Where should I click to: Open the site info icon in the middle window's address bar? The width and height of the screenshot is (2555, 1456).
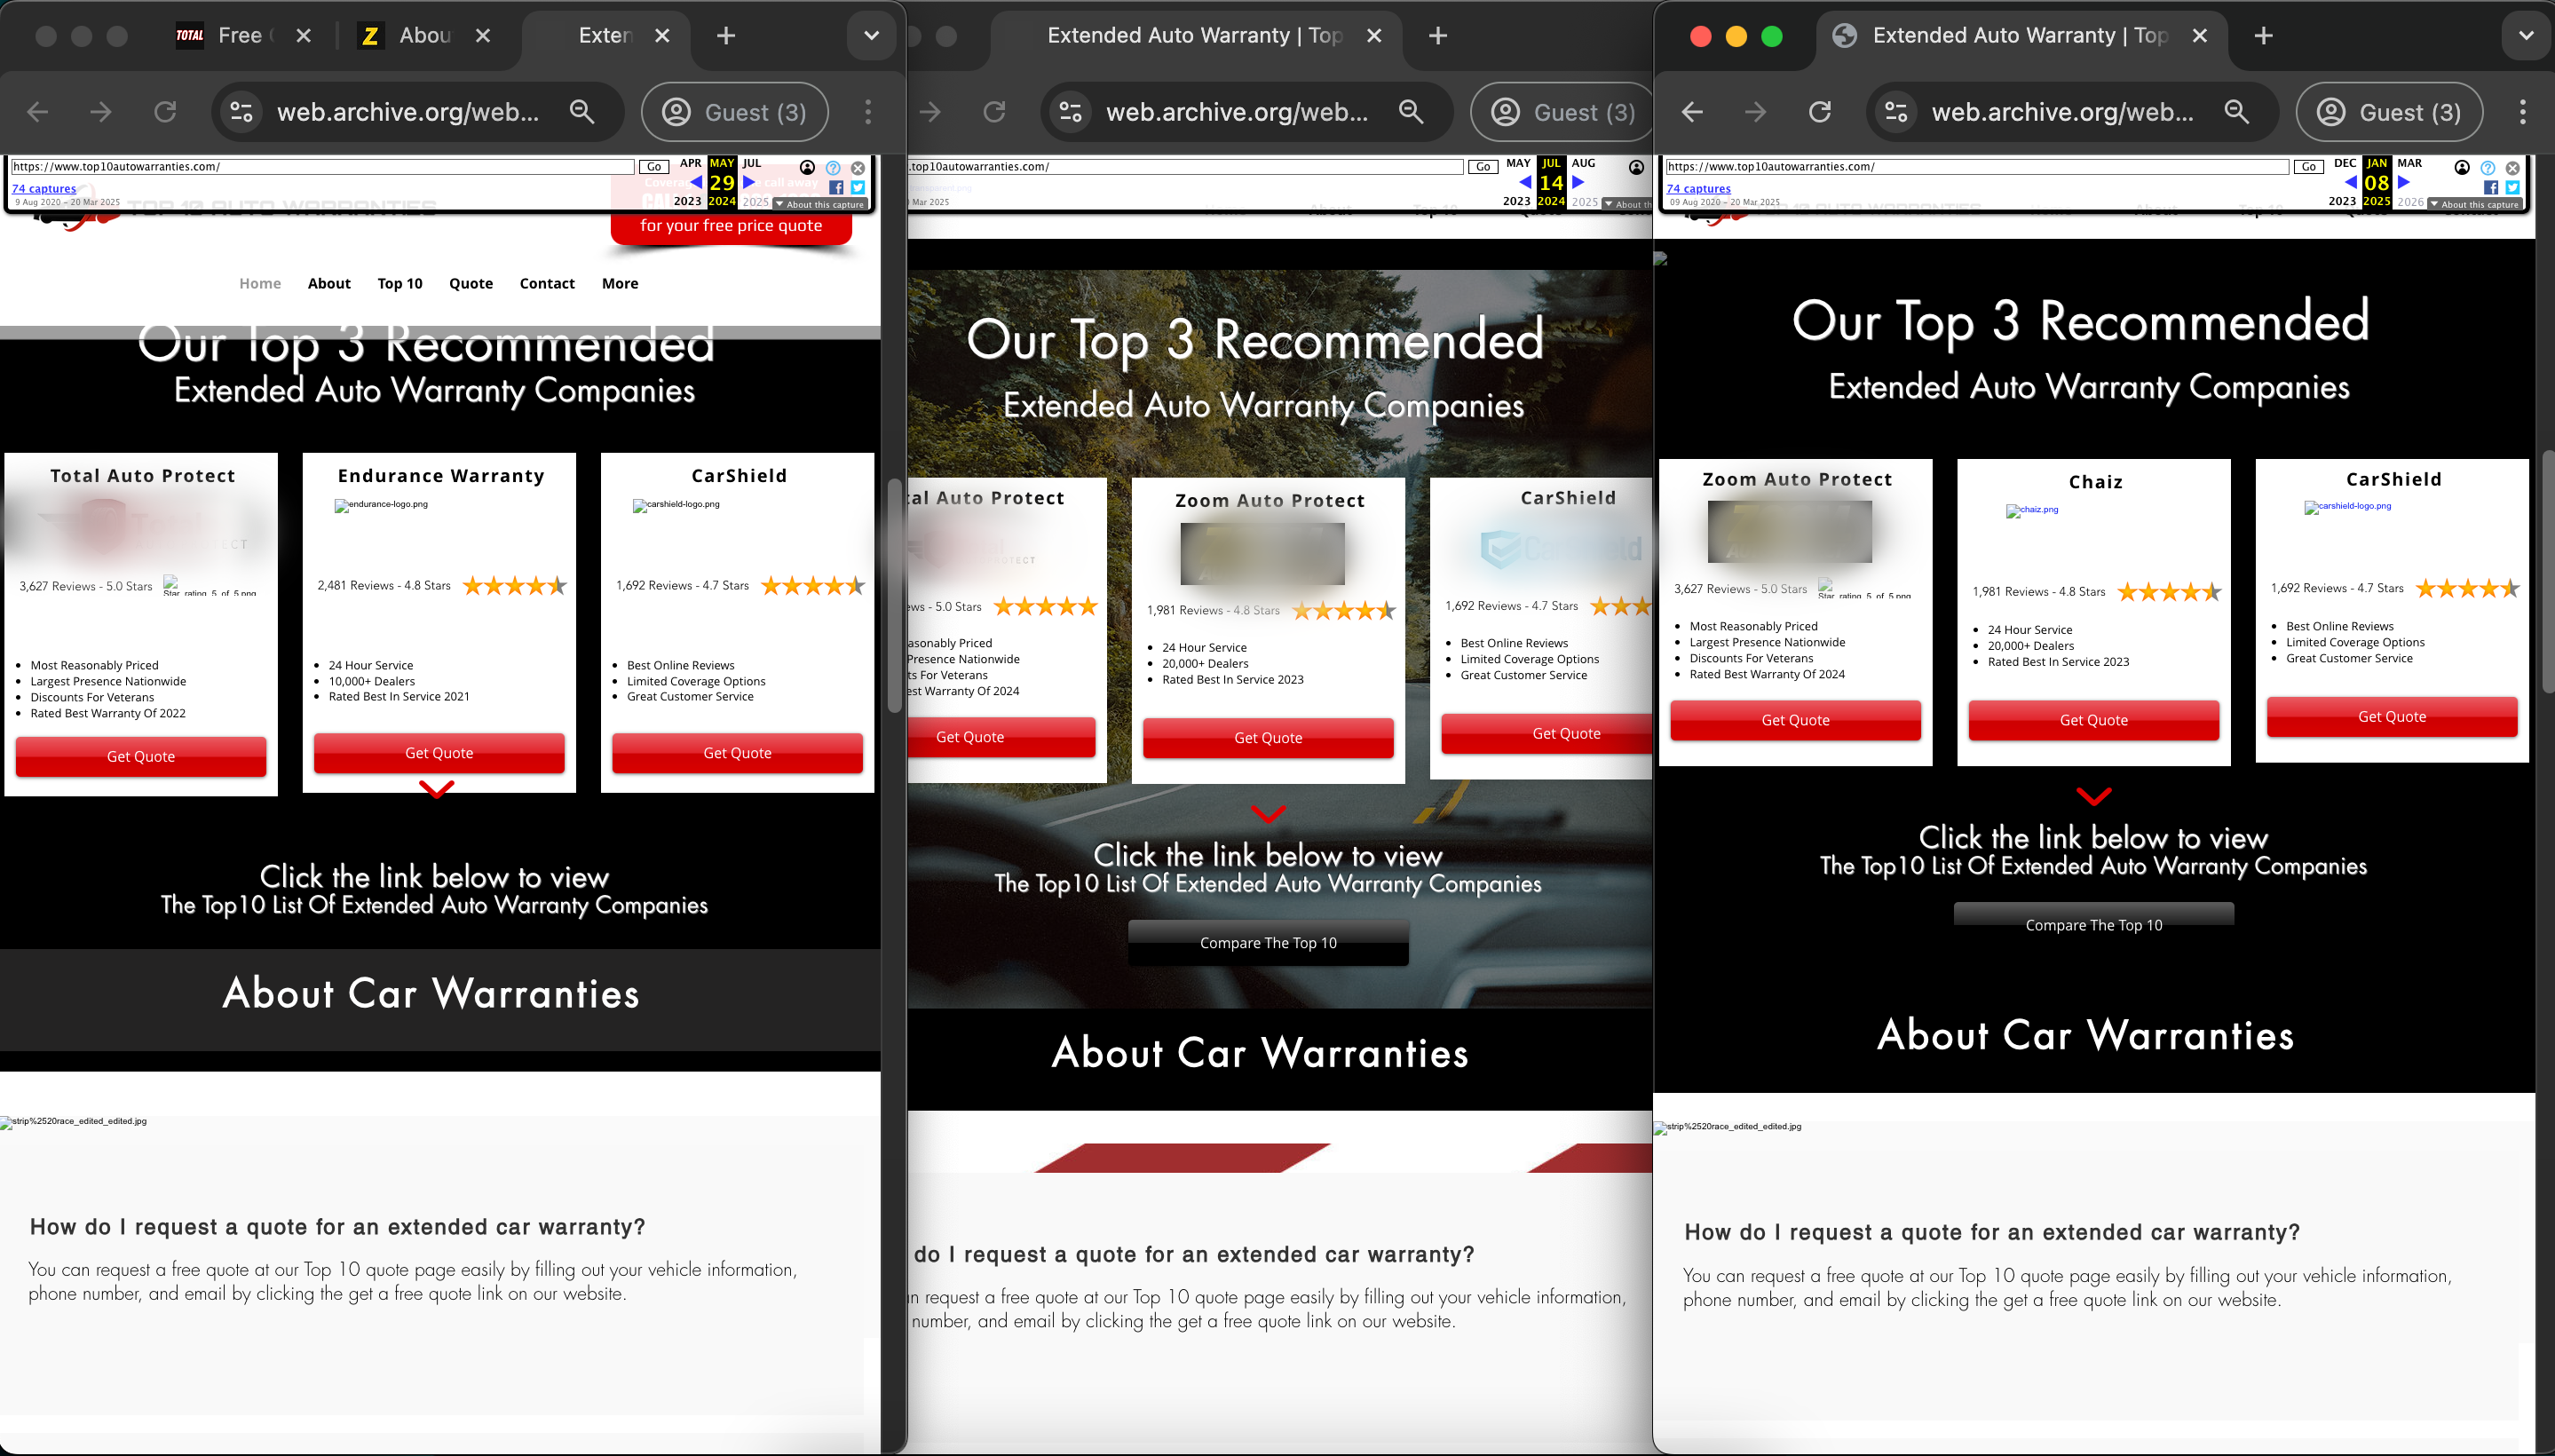pos(1071,112)
